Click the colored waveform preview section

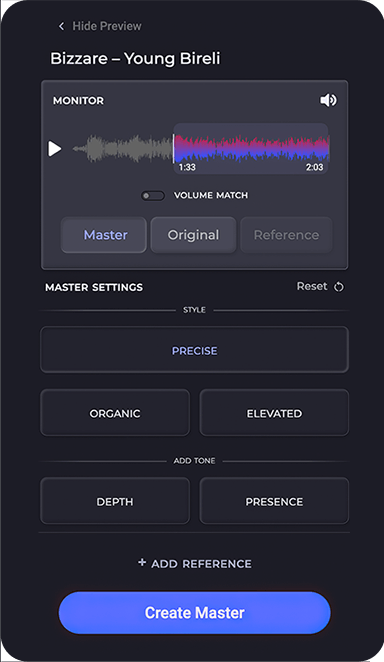pos(251,149)
